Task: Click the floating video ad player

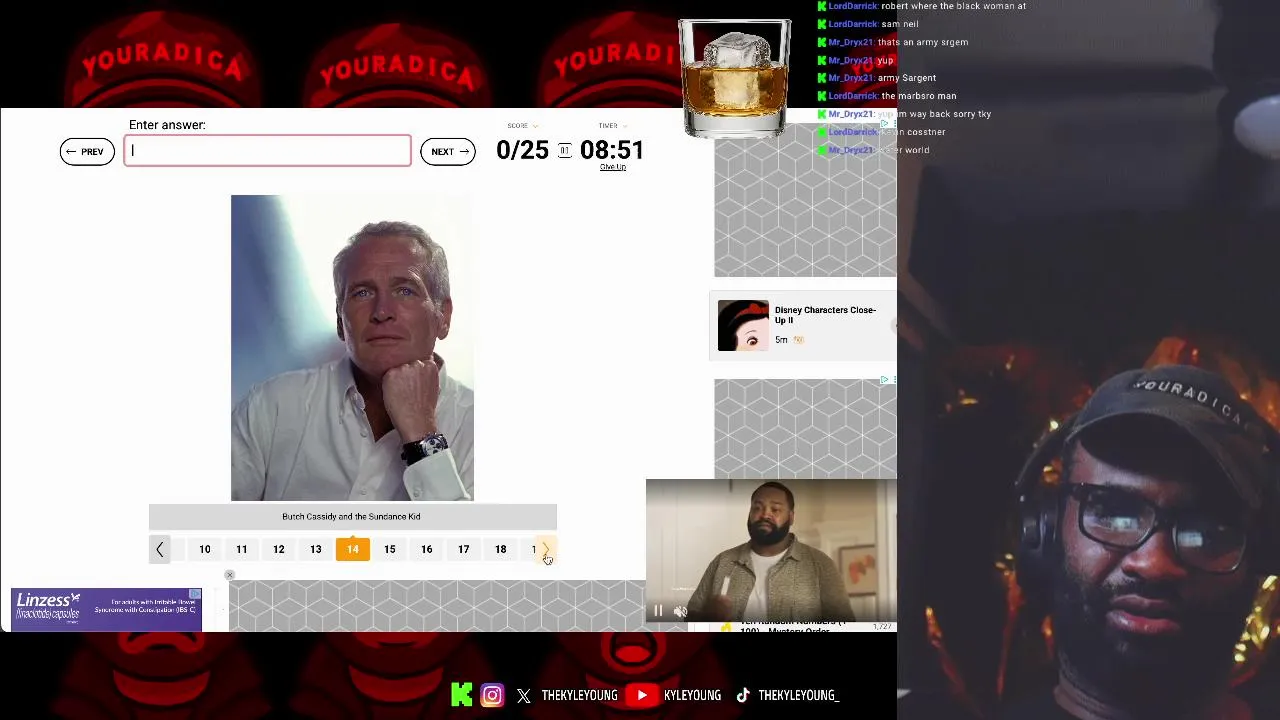Action: (771, 550)
